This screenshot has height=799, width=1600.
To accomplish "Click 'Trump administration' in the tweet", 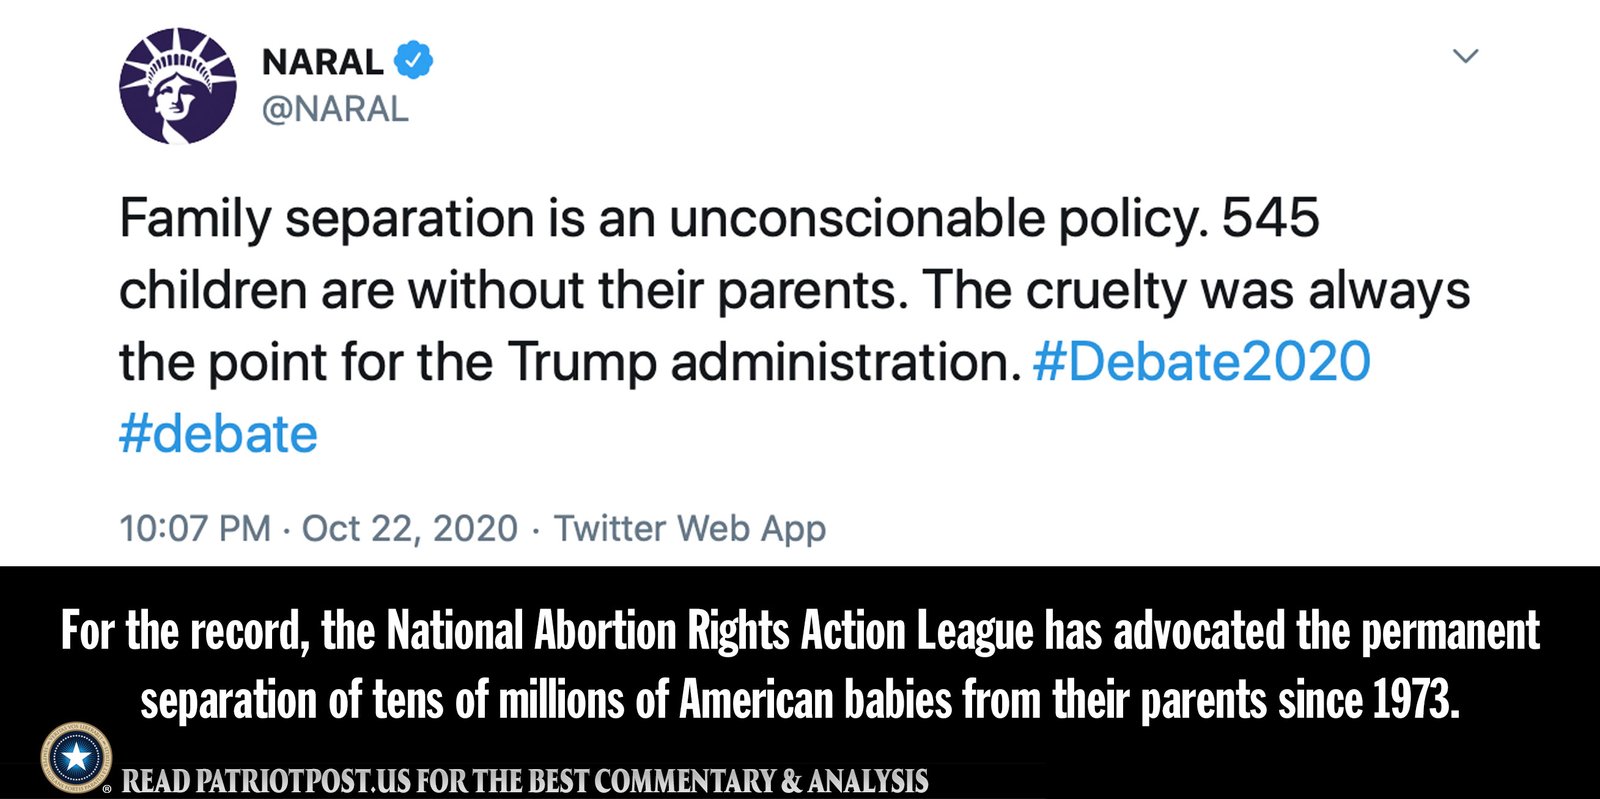I will click(765, 362).
